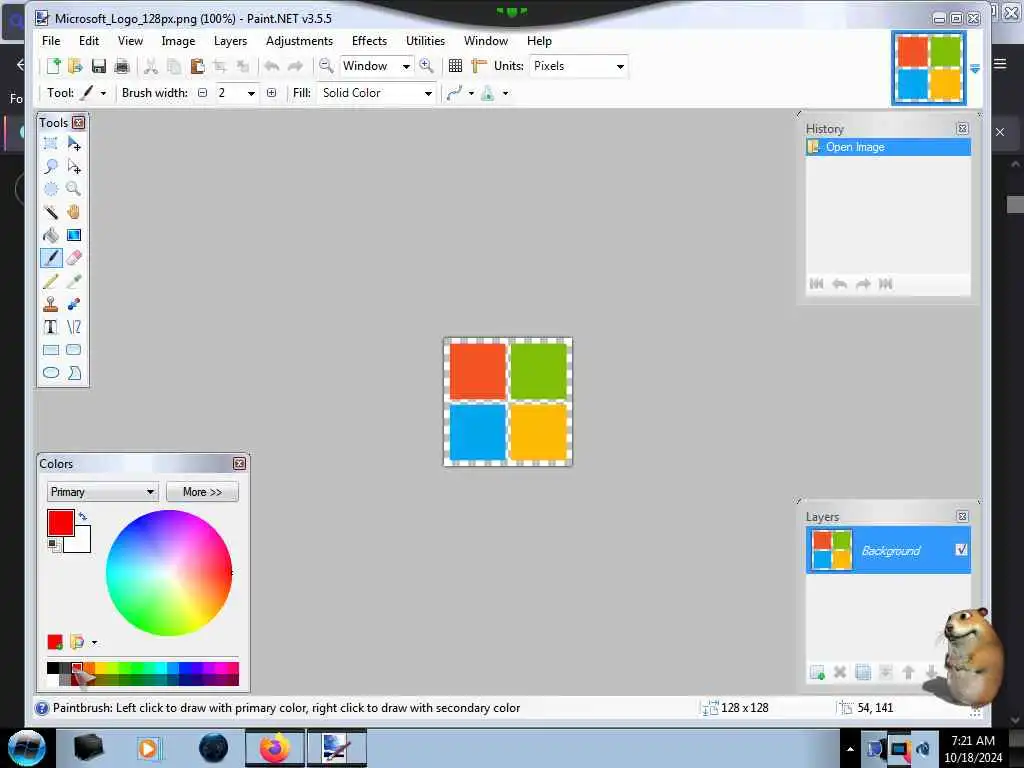The height and width of the screenshot is (768, 1024).
Task: Click the image thumbnail in top-right corner
Action: point(929,68)
